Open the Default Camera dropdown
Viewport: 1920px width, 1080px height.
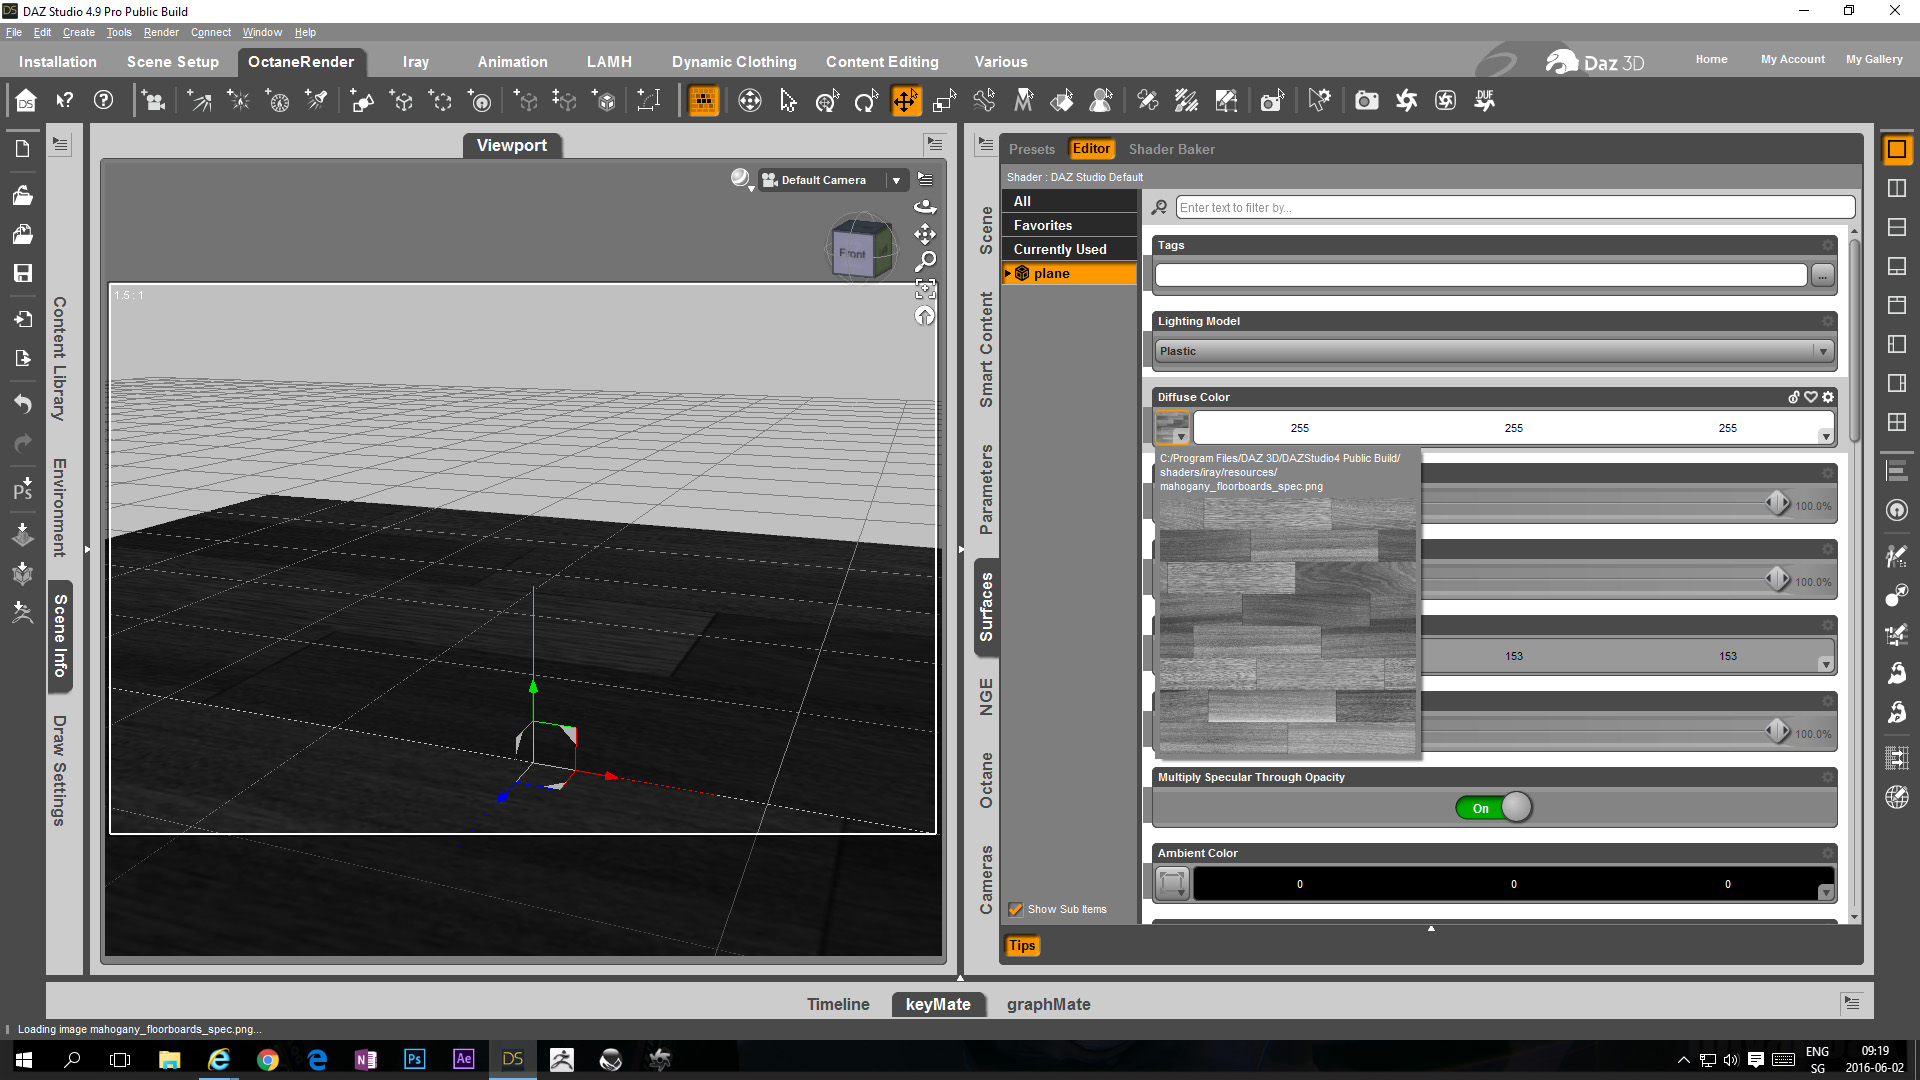[x=896, y=180]
